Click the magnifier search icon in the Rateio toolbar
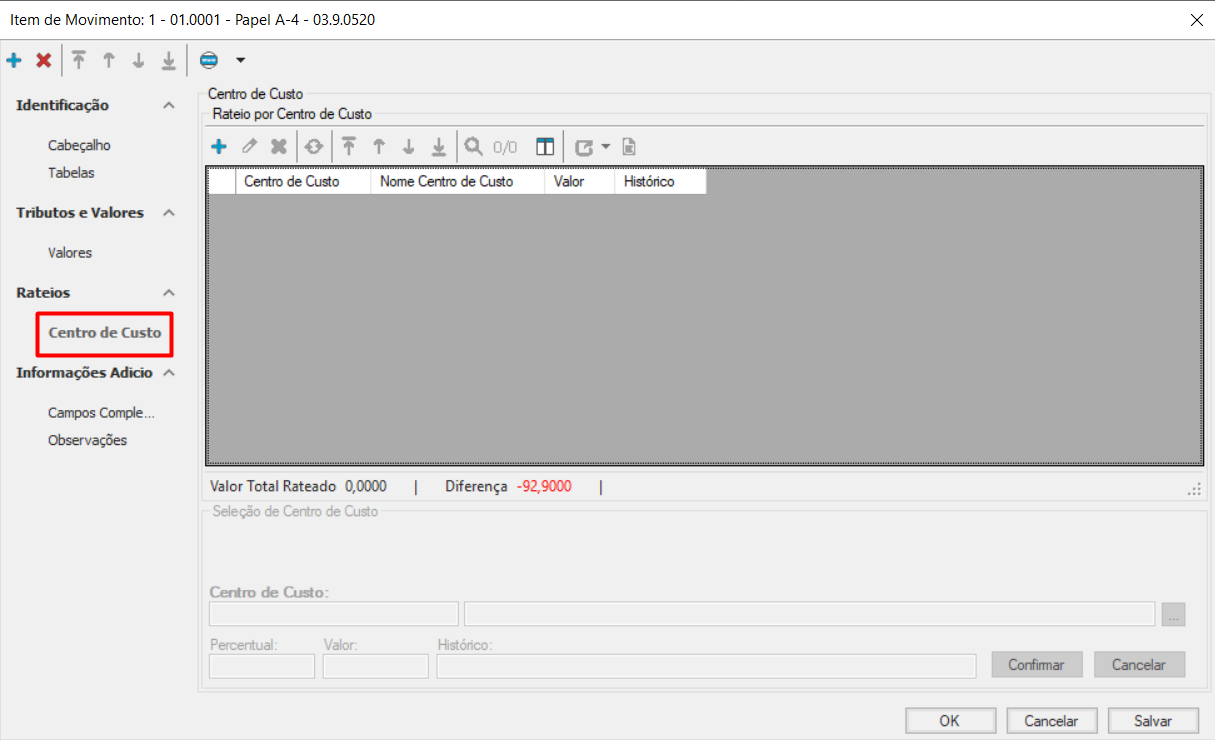Screen dimensions: 1215x740 [x=474, y=147]
